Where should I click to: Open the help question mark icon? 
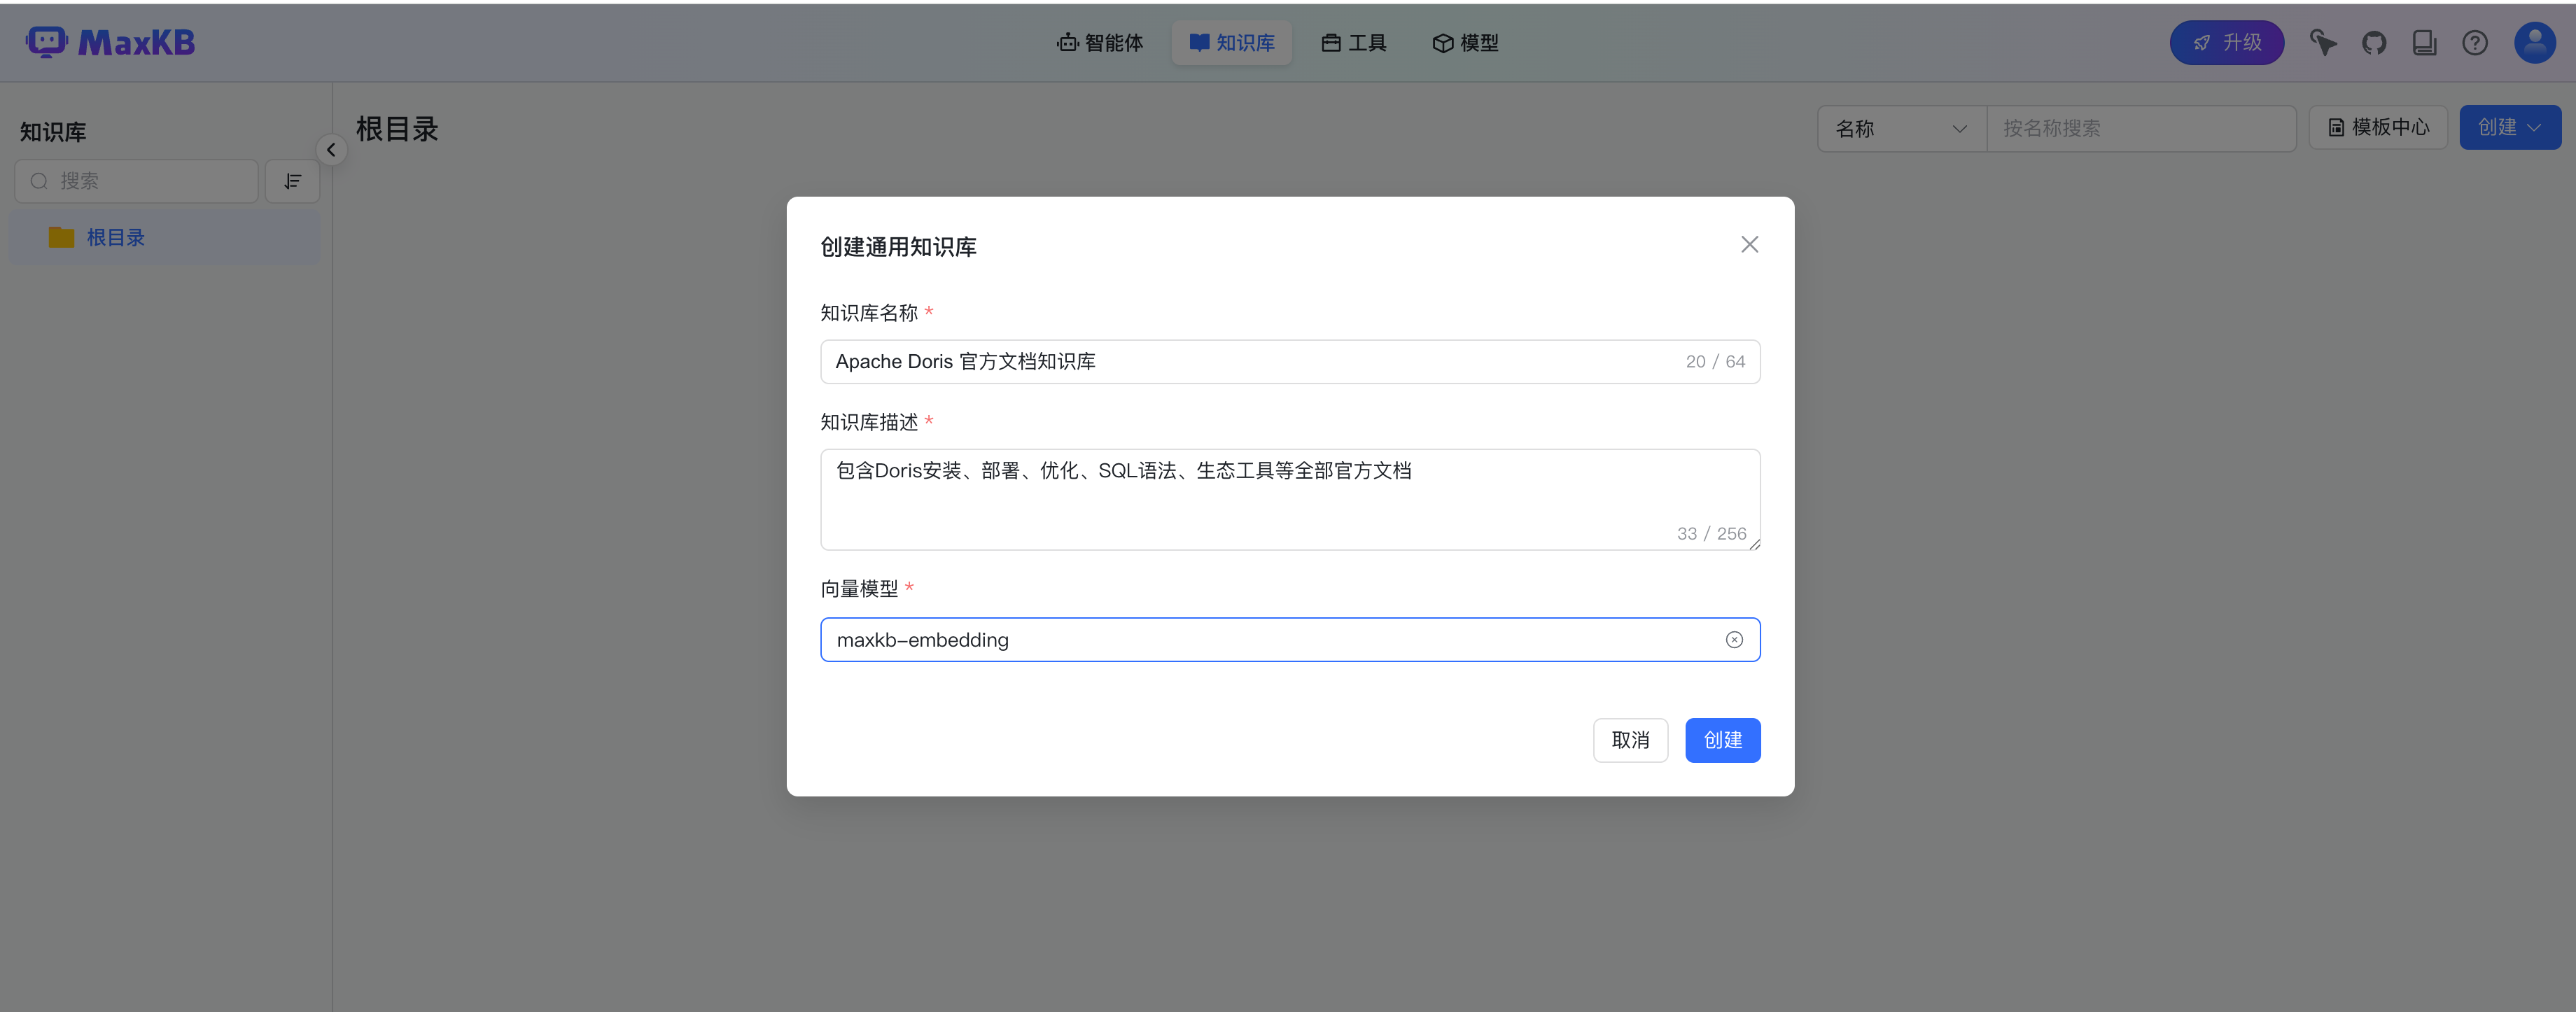click(2474, 43)
